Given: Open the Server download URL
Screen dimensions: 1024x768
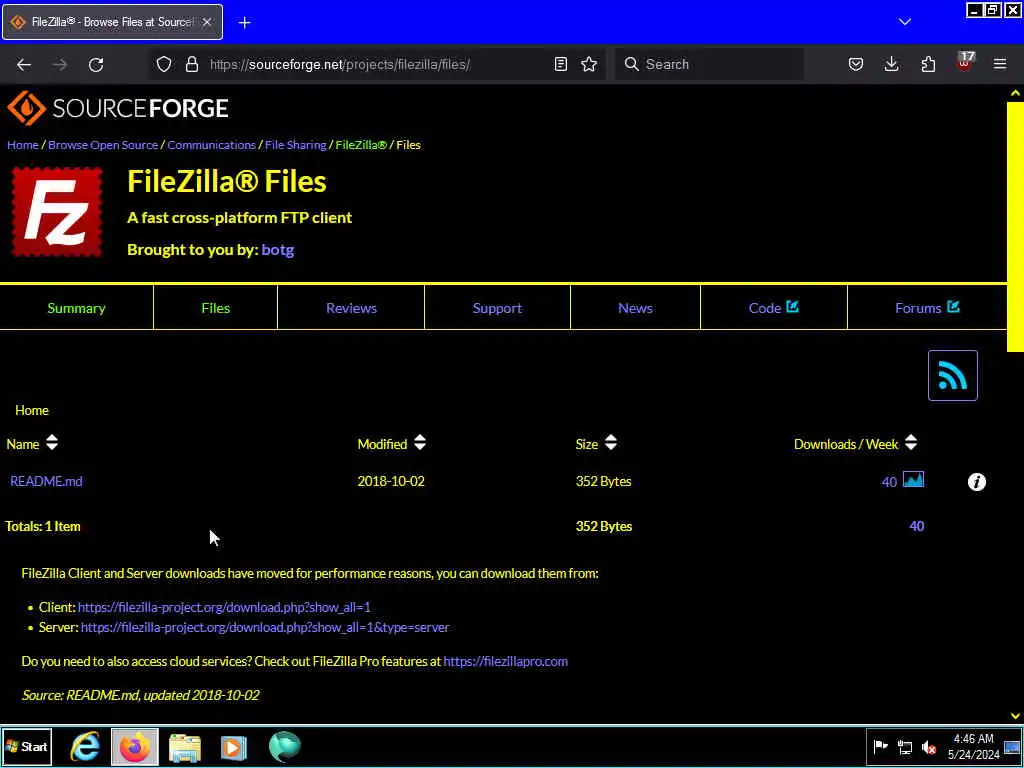Looking at the screenshot, I should click(265, 628).
